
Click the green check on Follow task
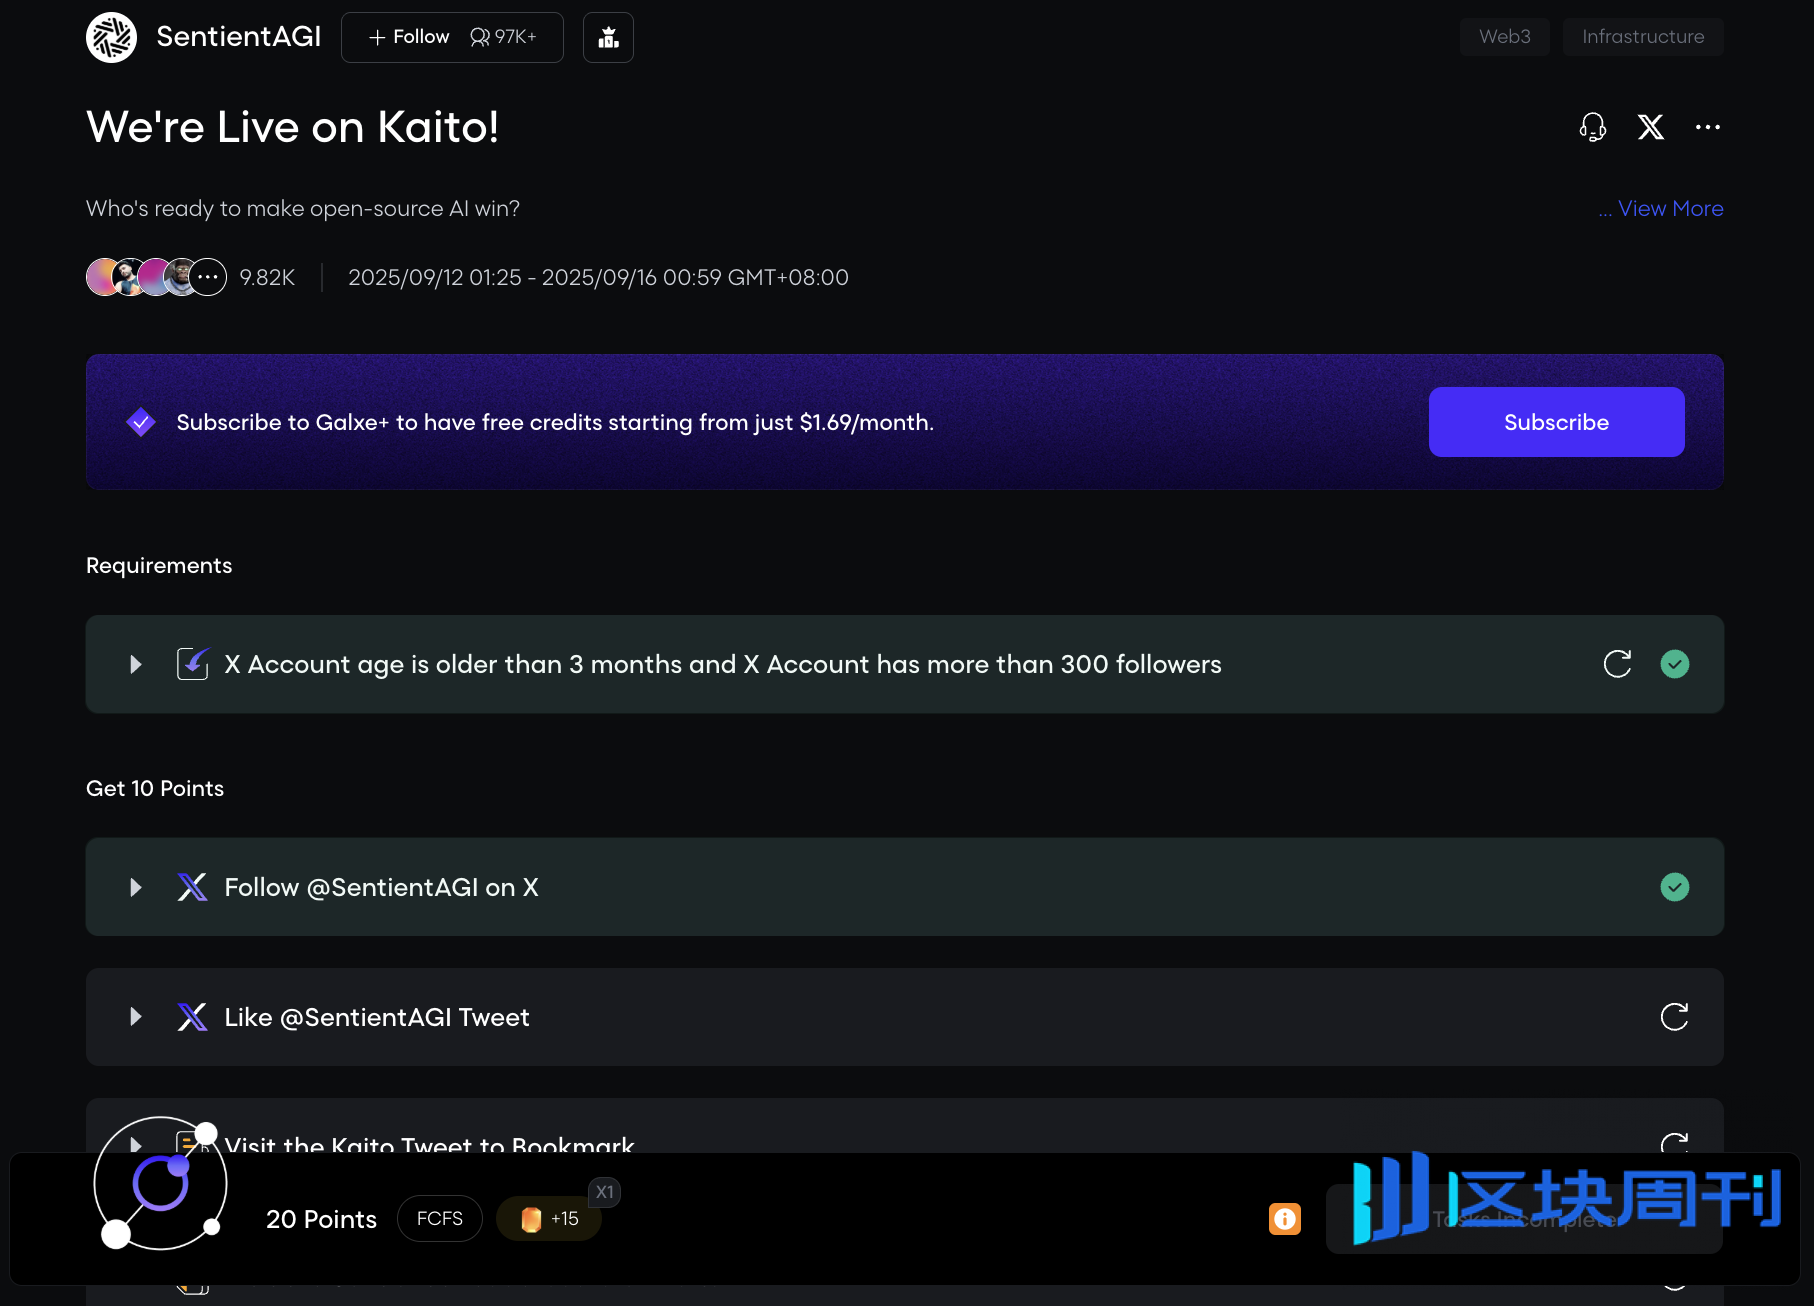pos(1675,887)
